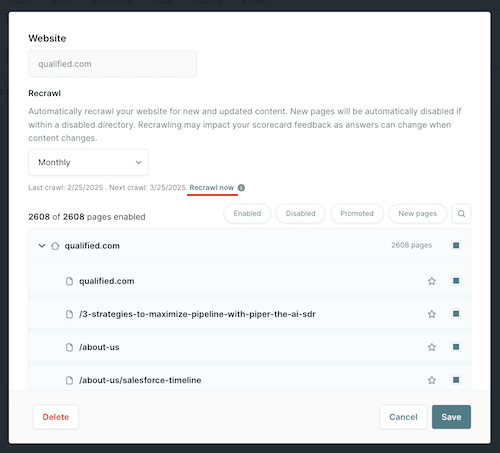Screen dimensions: 500x453
Task: Select the /about-us page name
Action: (x=99, y=347)
